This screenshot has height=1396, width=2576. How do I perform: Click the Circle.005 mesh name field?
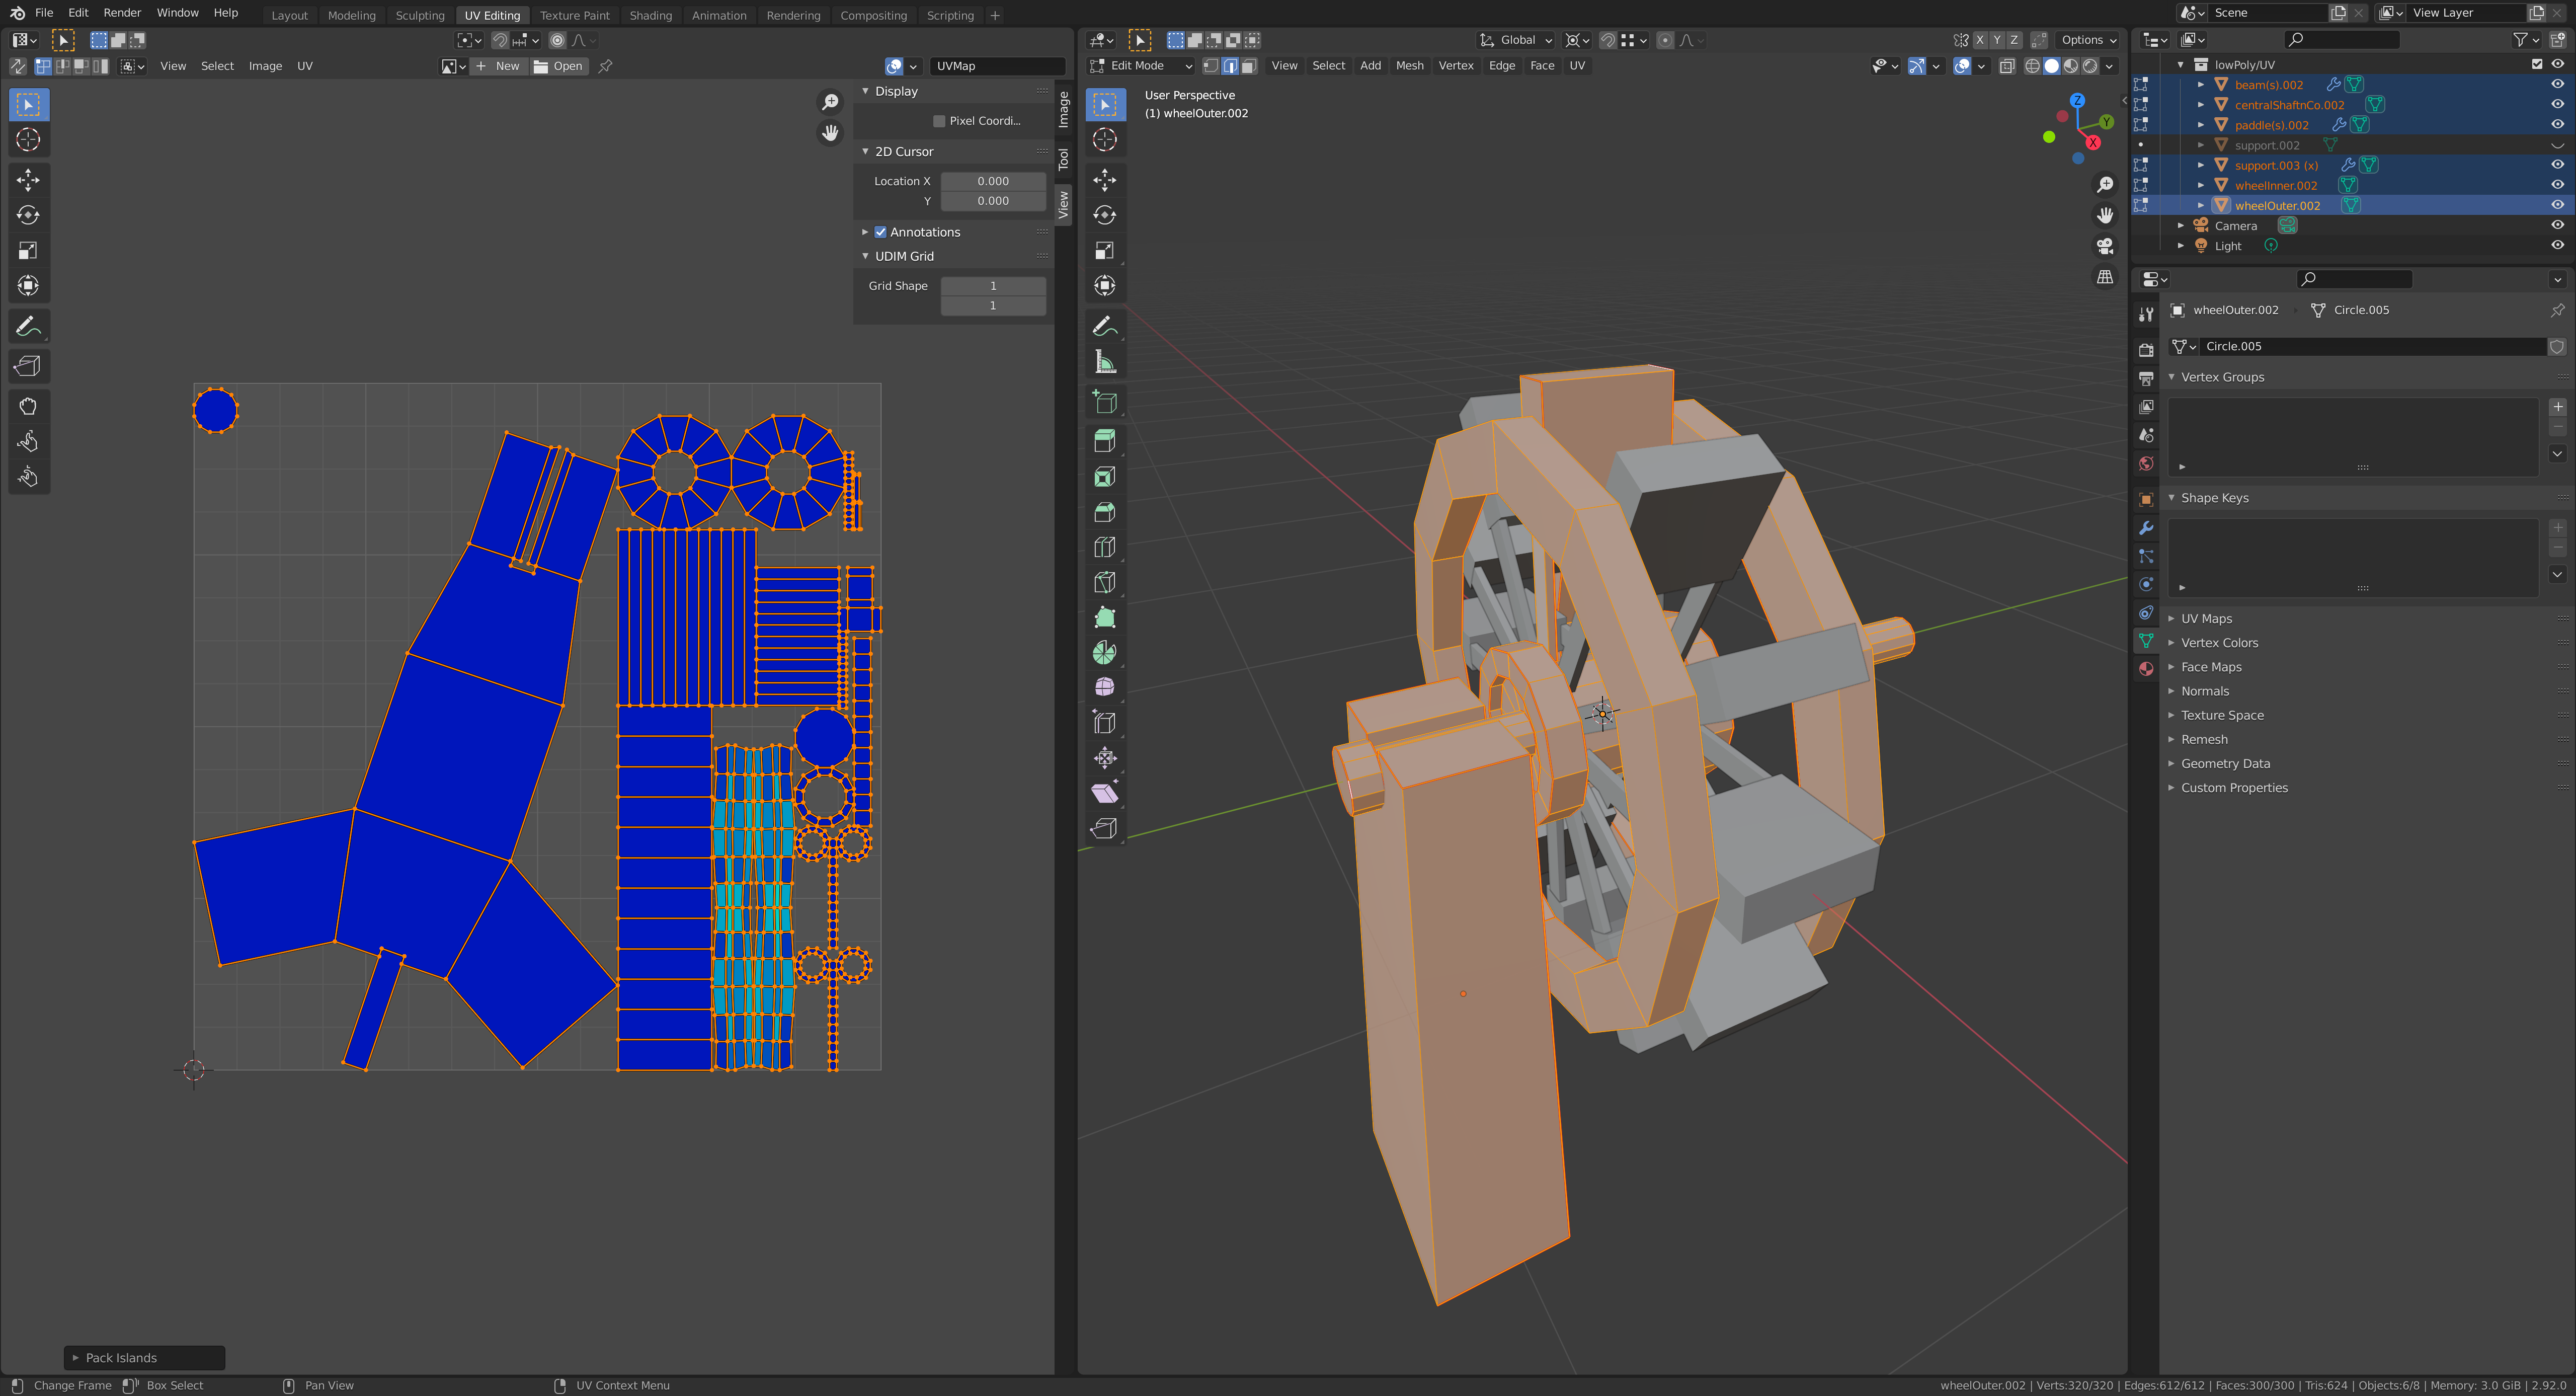pos(2370,346)
